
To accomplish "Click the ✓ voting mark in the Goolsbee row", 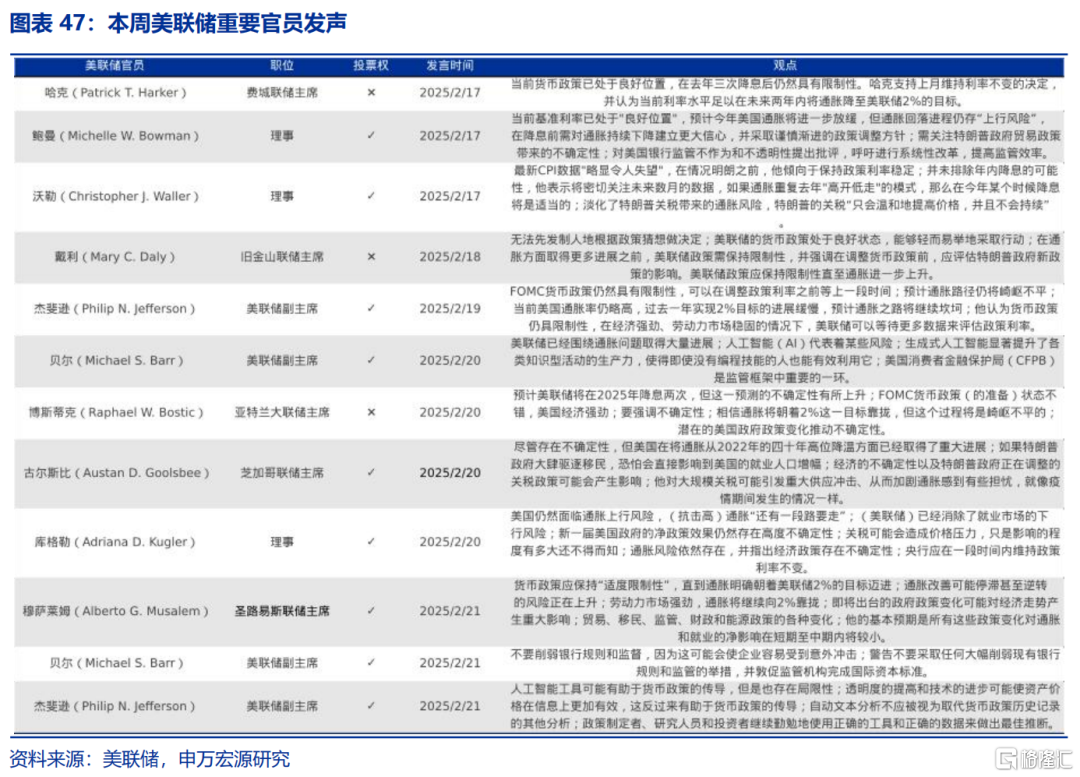I will 371,473.
